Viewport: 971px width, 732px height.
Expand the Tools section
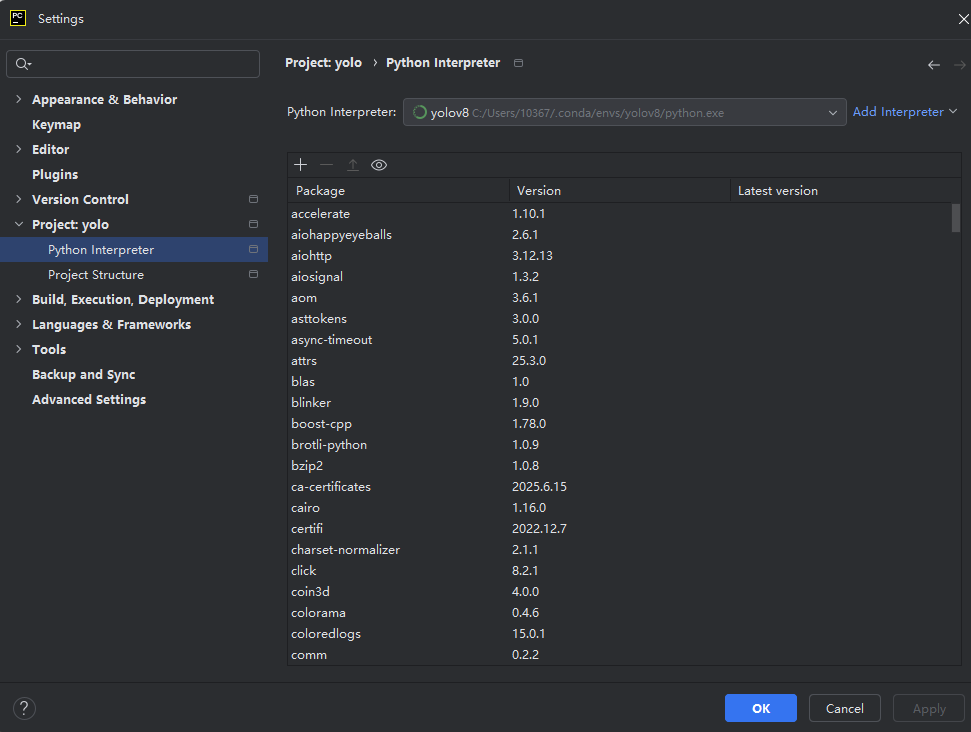[19, 349]
